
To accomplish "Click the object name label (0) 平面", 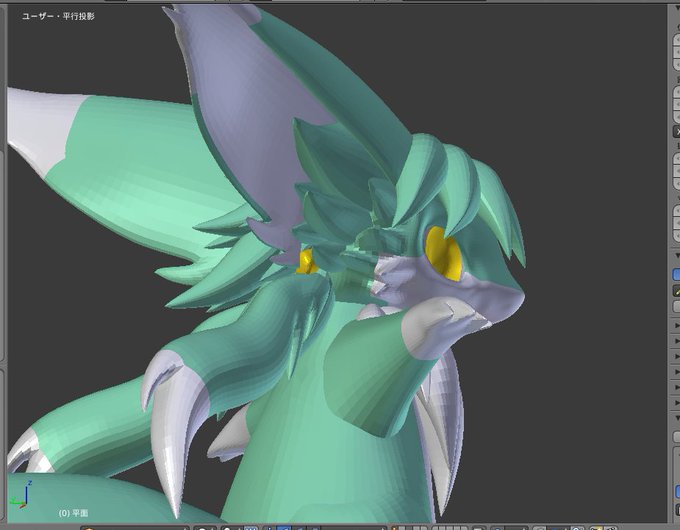I will pos(73,513).
